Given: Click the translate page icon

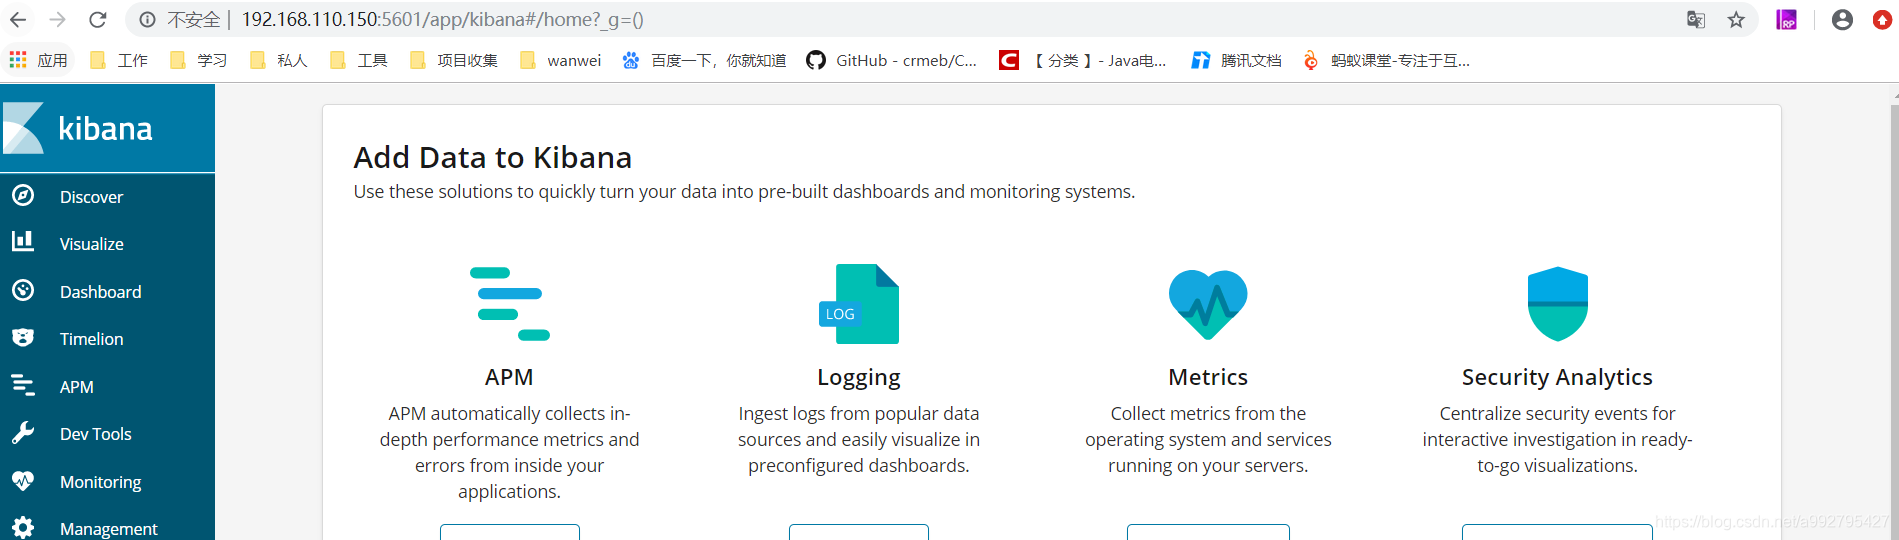Looking at the screenshot, I should (1696, 20).
